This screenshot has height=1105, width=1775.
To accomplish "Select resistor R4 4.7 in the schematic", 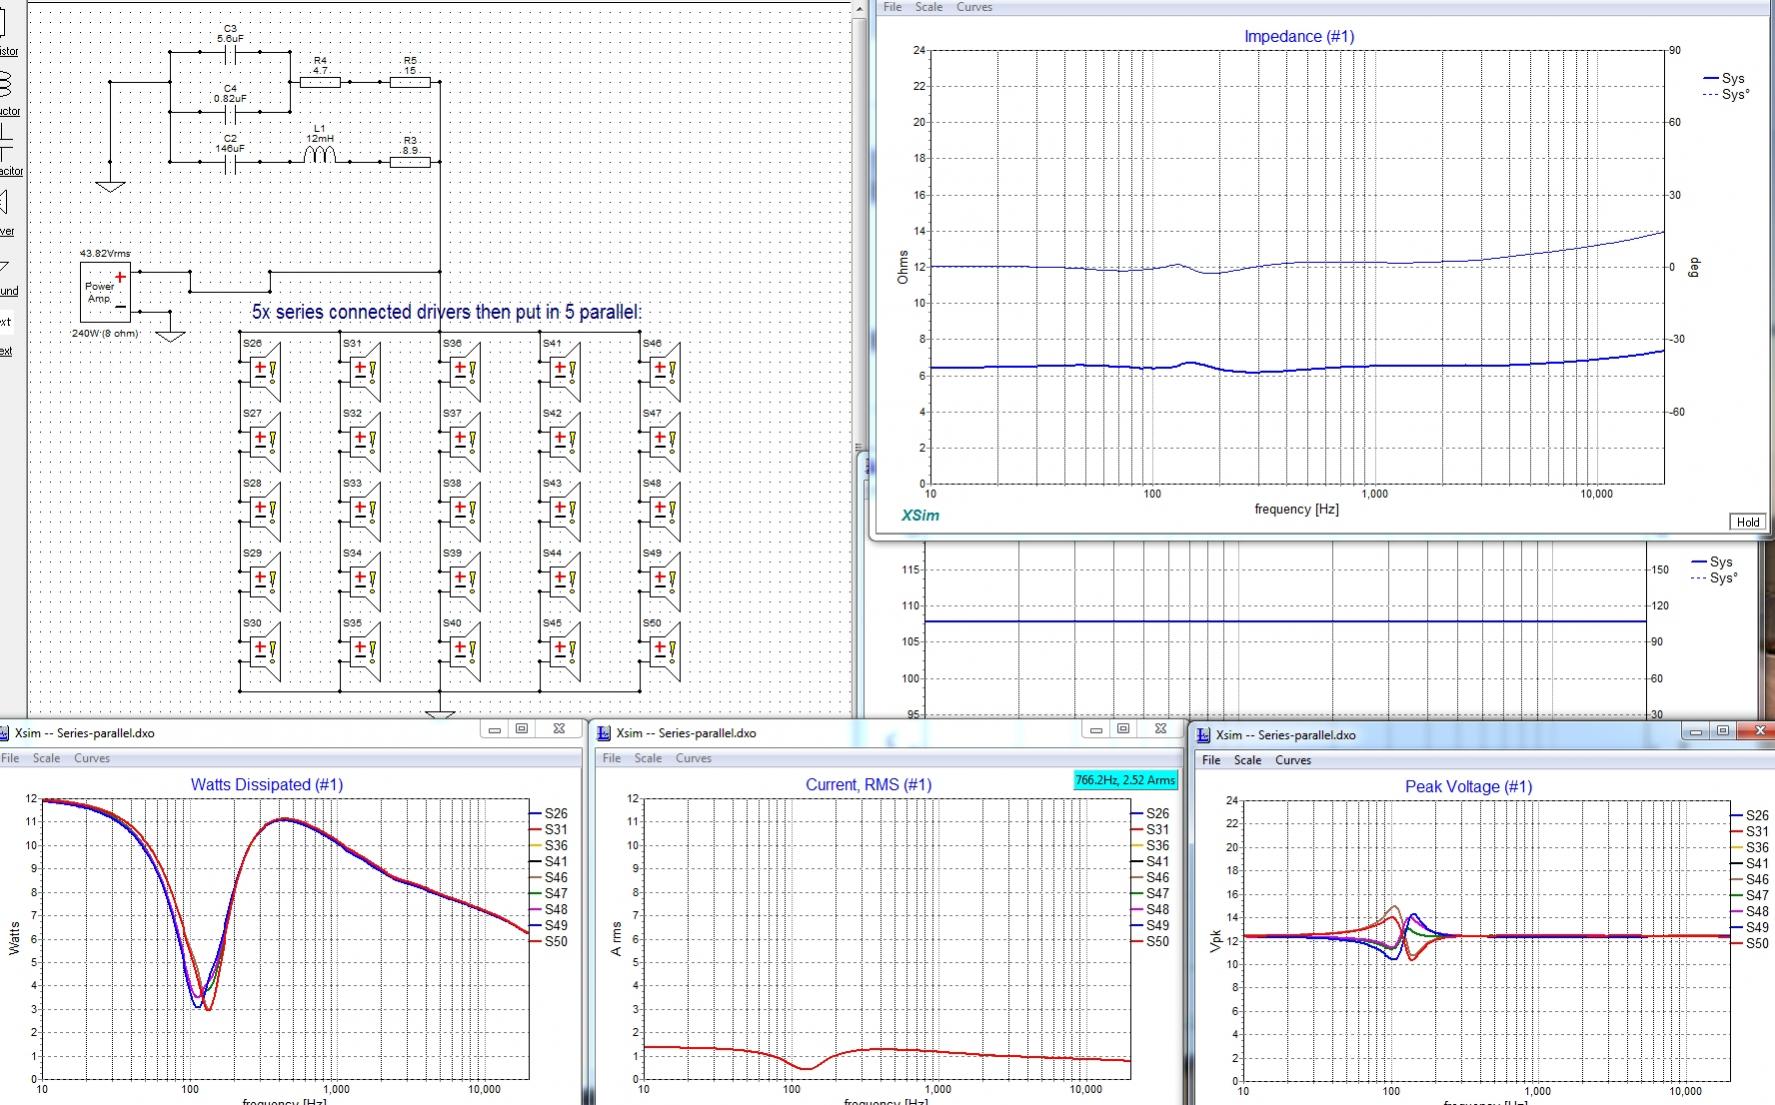I will (x=320, y=82).
